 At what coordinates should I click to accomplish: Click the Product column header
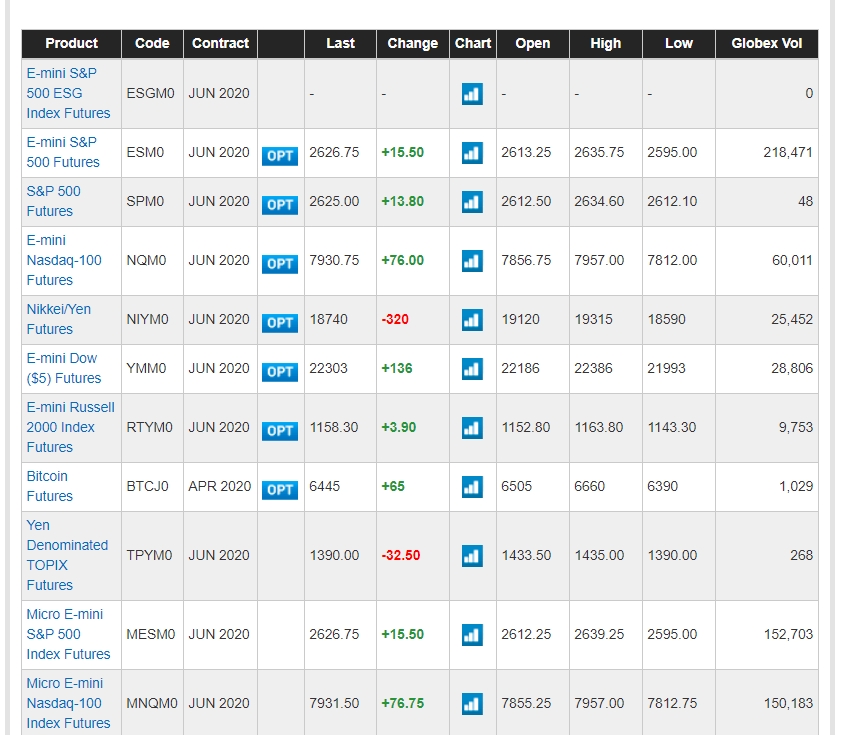coord(71,43)
